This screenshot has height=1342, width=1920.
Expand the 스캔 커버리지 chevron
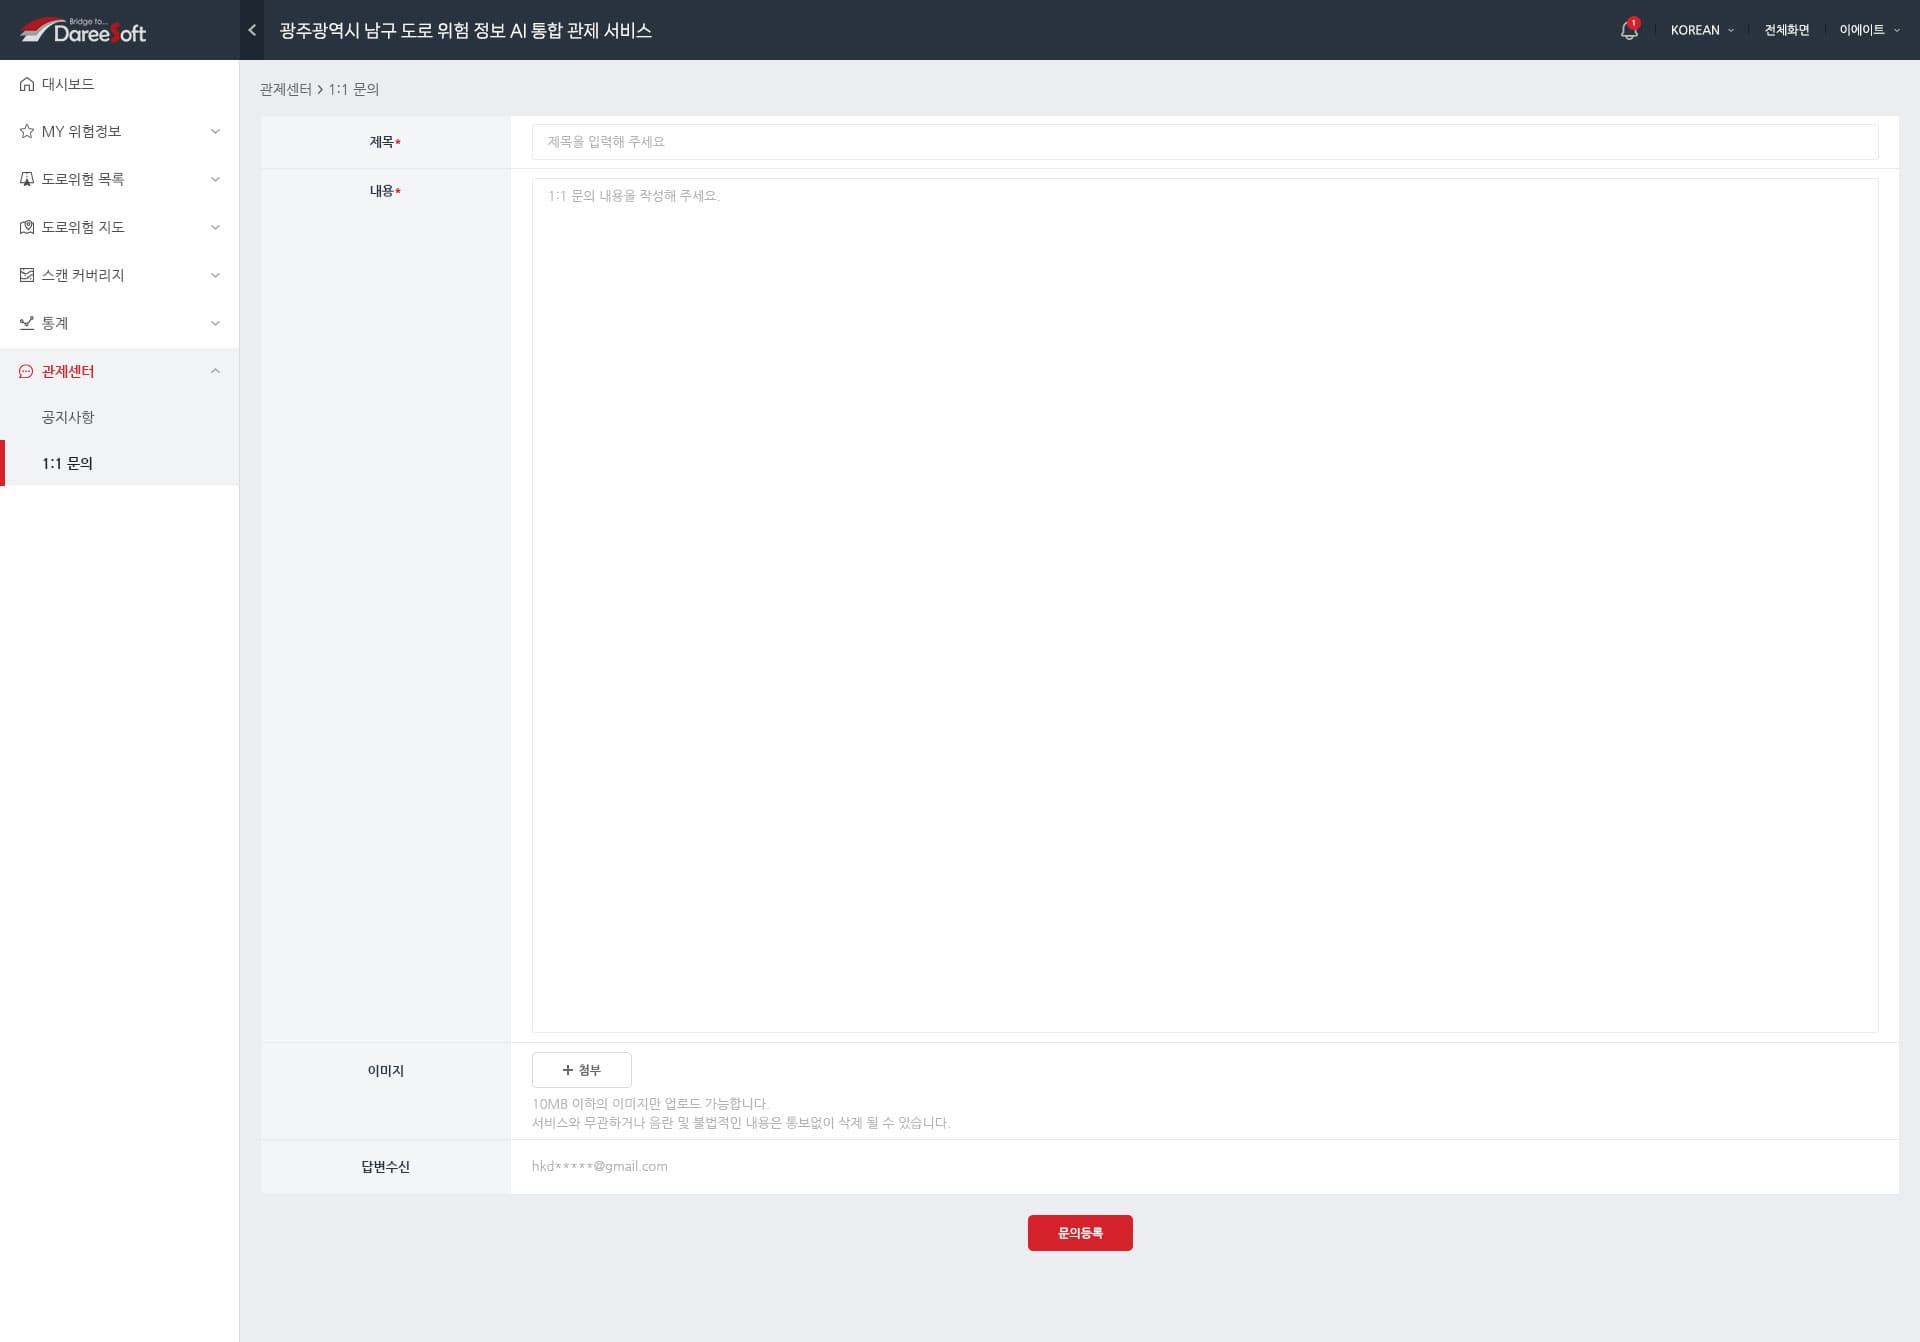pos(215,275)
